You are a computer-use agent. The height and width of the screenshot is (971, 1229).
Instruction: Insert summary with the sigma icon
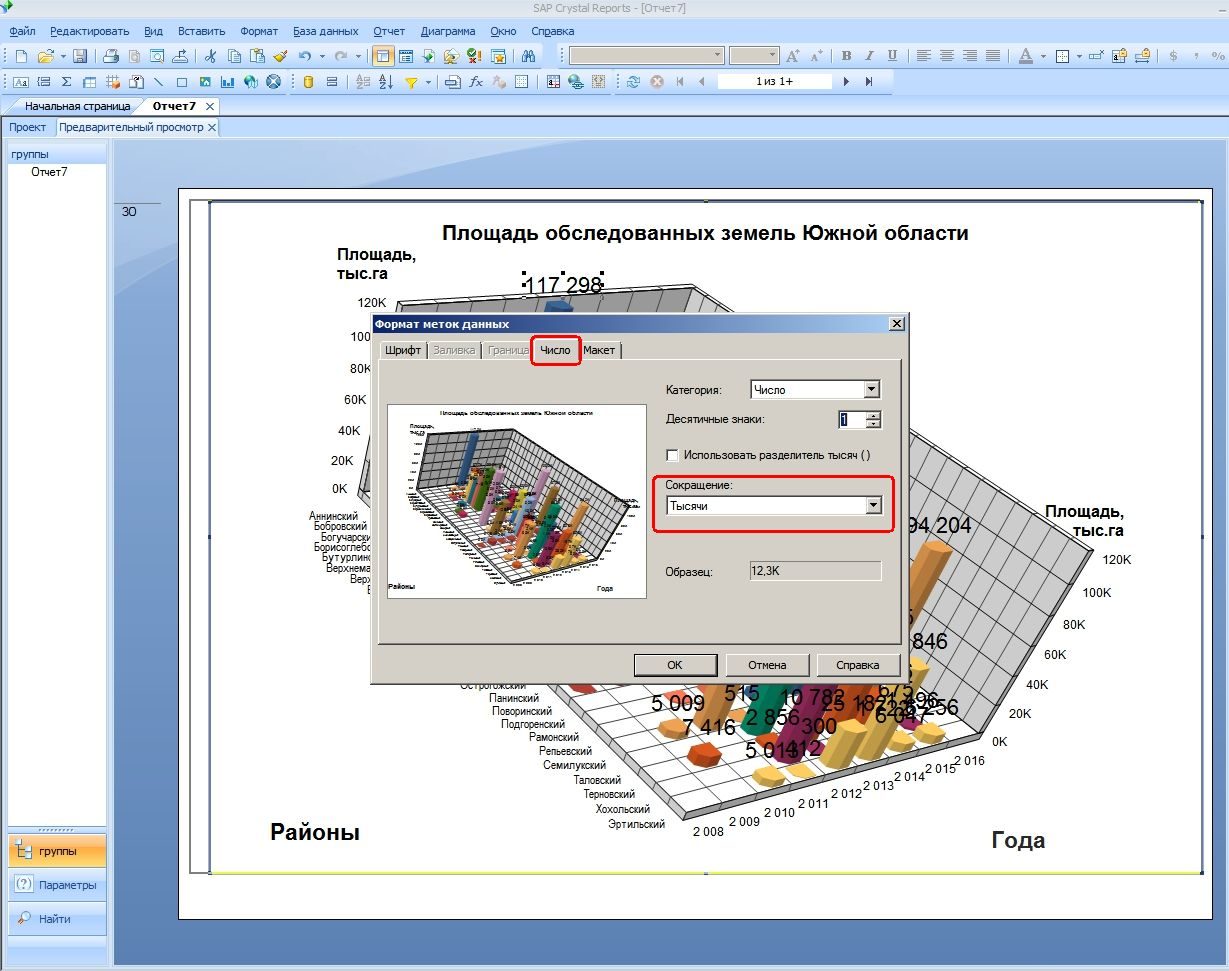66,82
